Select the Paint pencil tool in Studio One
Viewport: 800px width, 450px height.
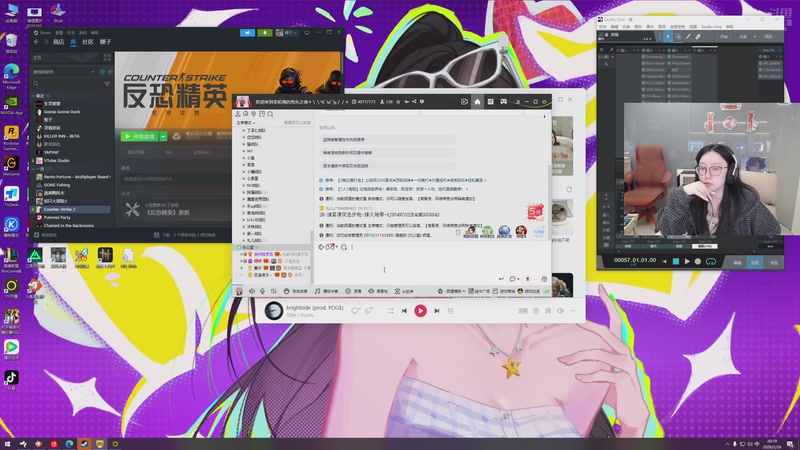pyautogui.click(x=688, y=37)
